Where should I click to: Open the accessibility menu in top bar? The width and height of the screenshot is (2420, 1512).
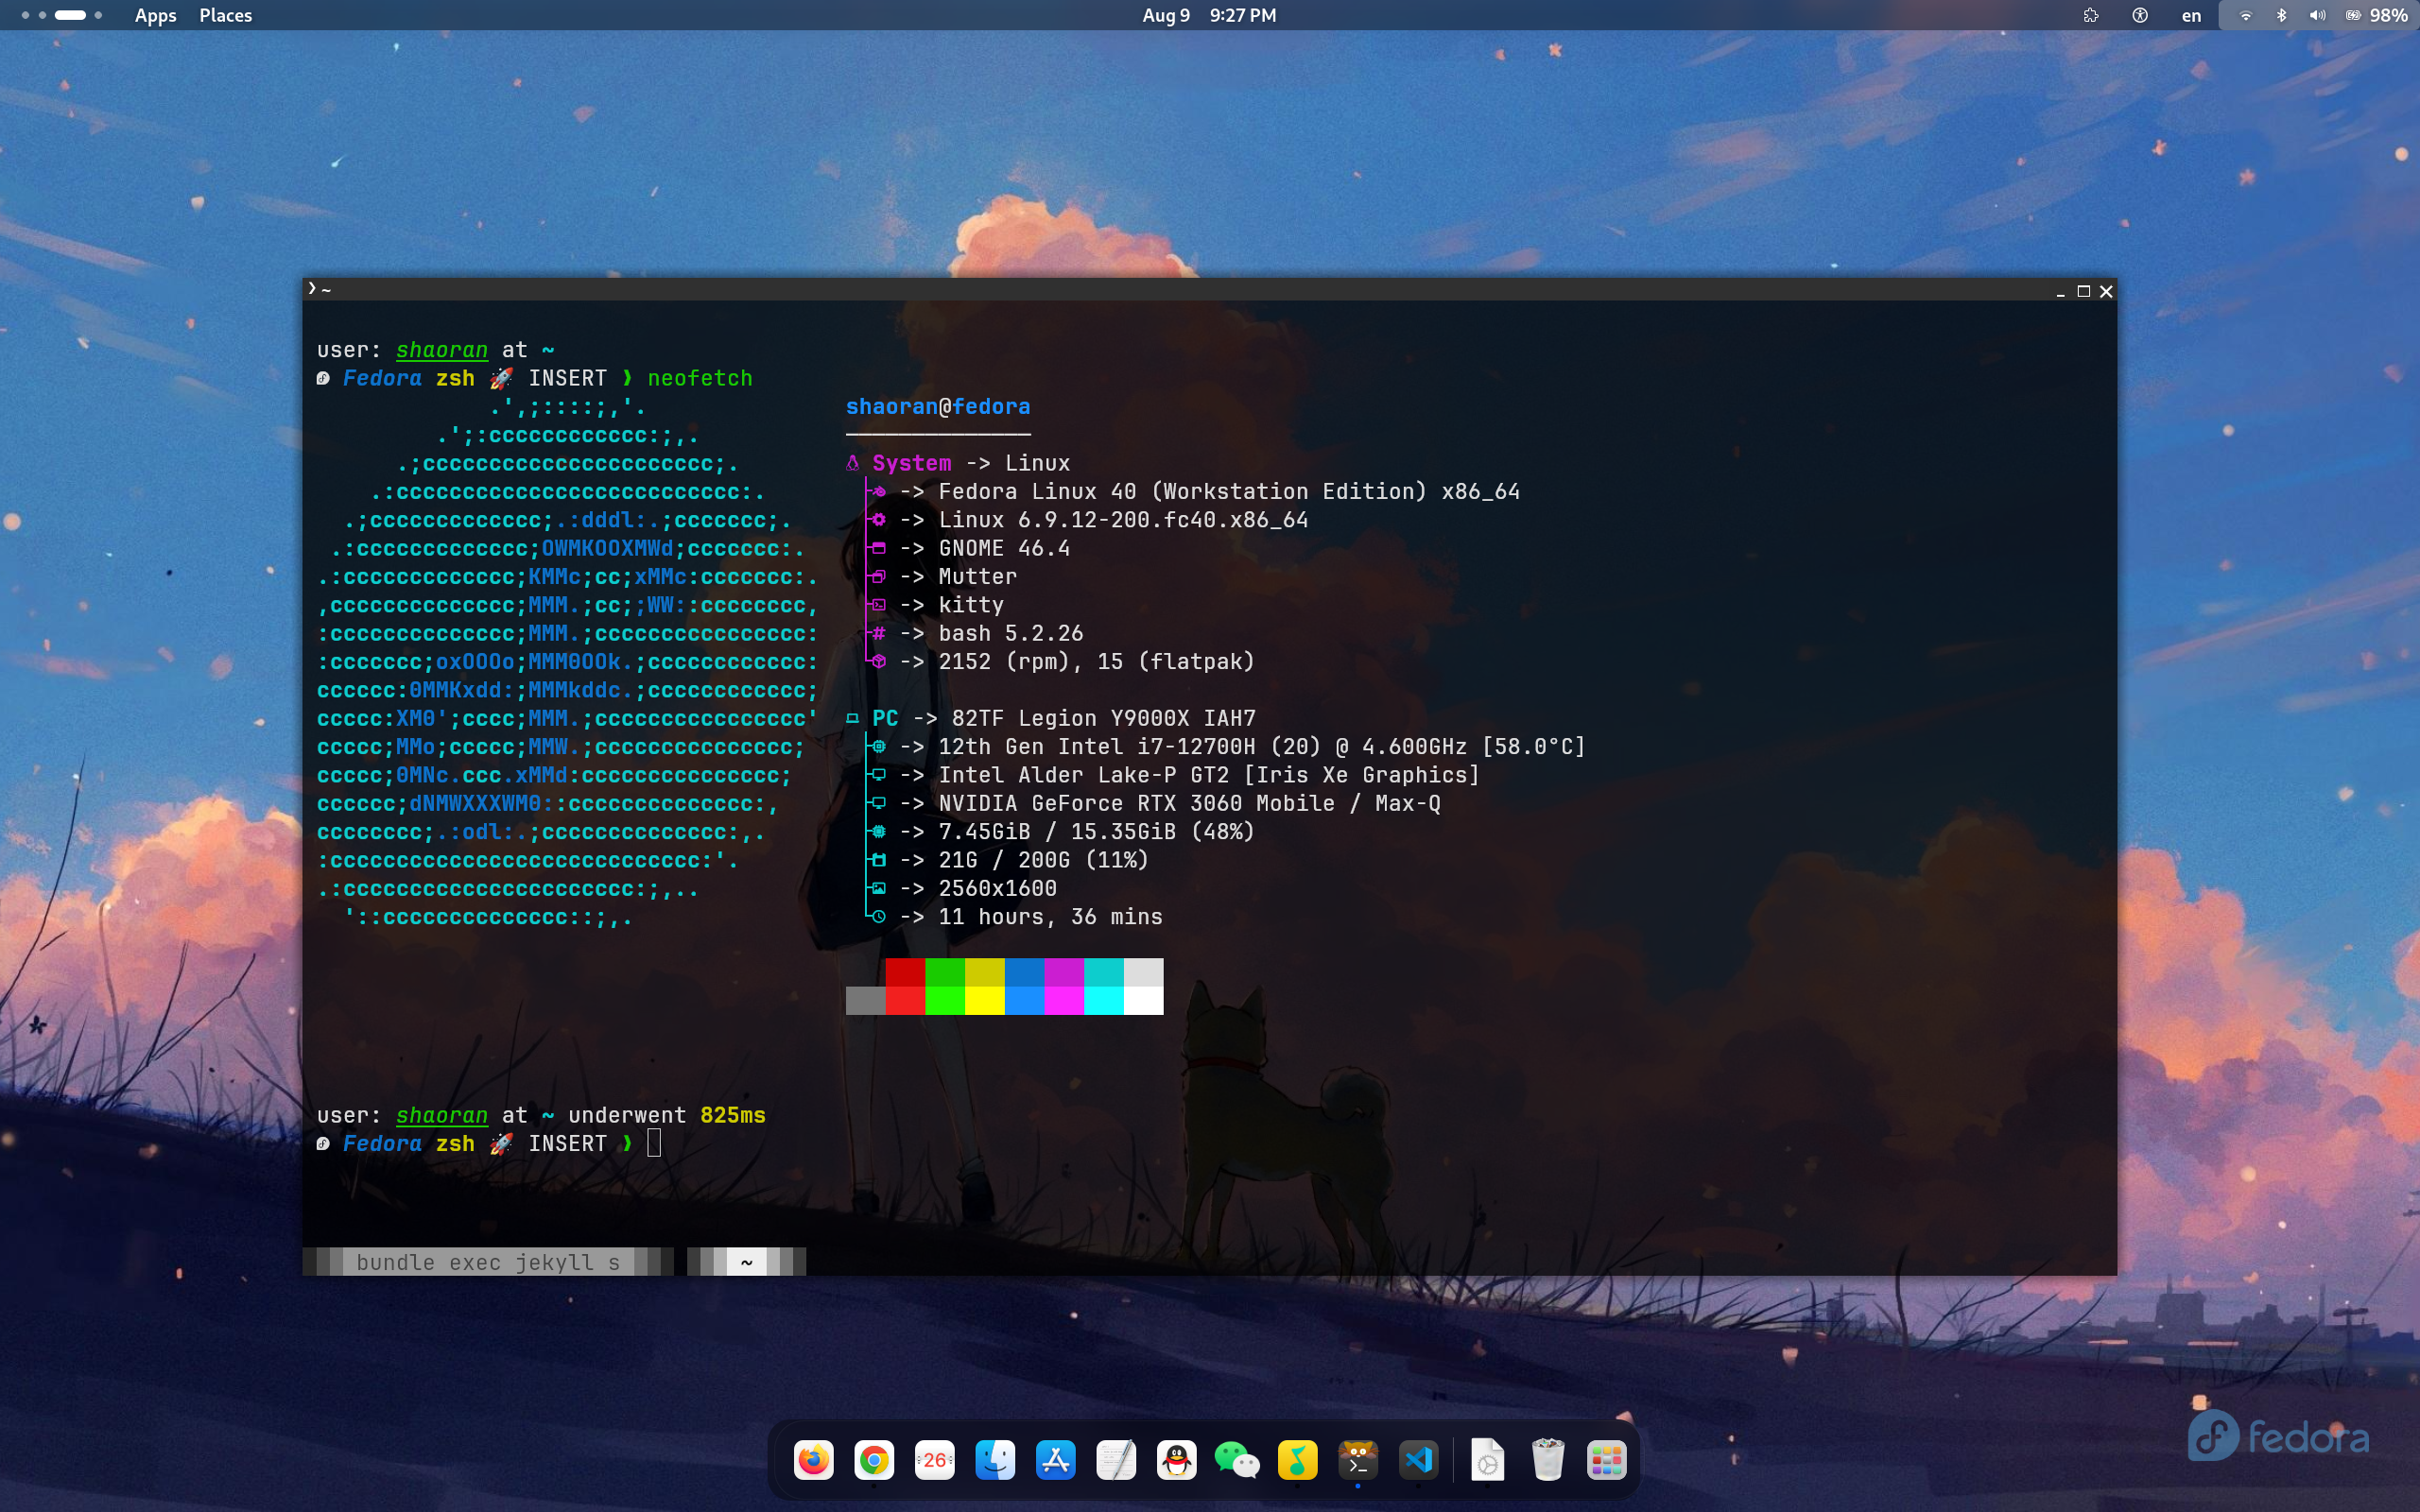(2140, 15)
